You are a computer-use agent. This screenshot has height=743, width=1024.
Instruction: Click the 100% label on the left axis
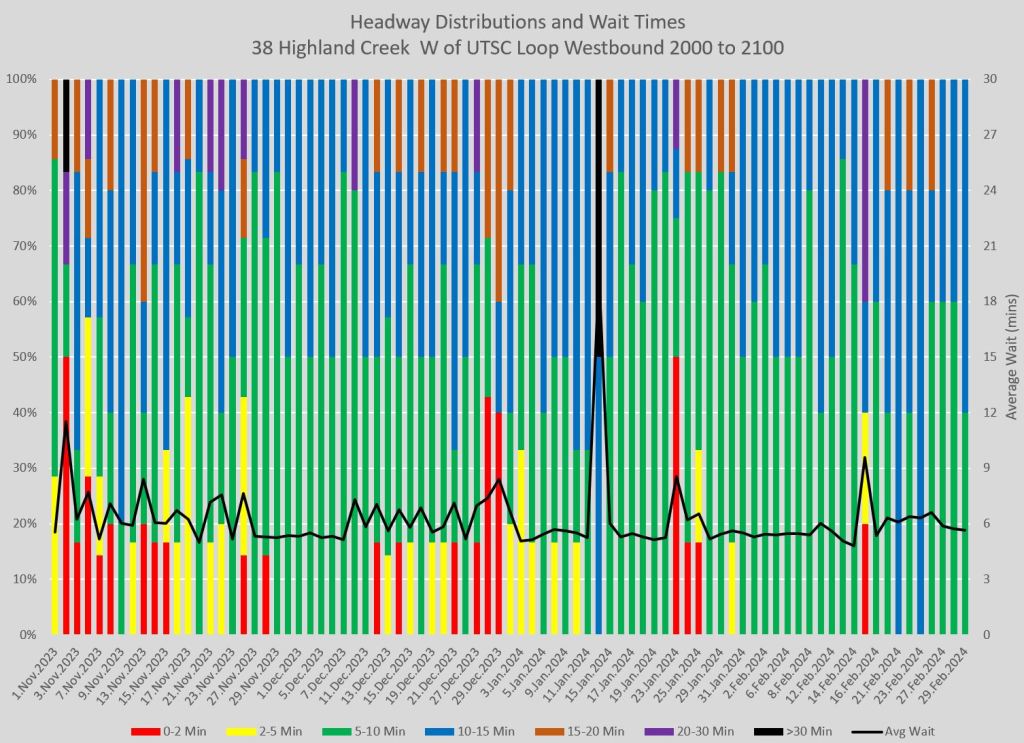point(23,79)
